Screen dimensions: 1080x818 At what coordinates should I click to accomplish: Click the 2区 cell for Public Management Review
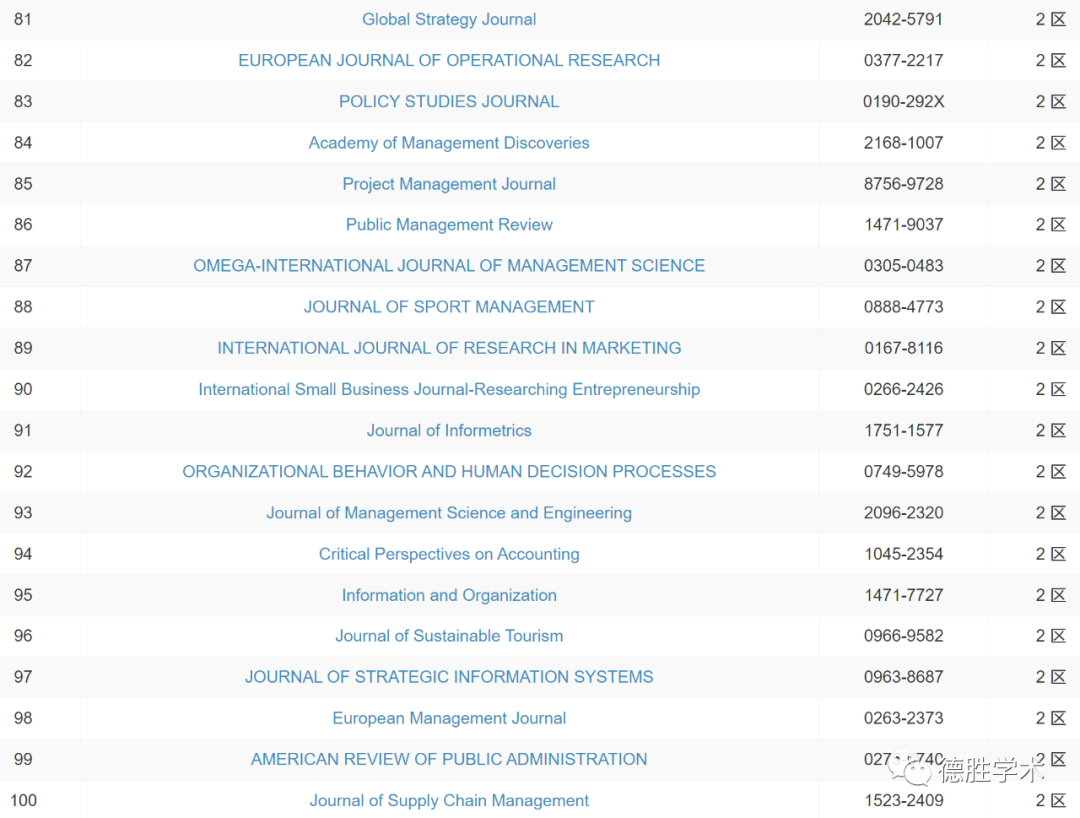tap(1050, 224)
